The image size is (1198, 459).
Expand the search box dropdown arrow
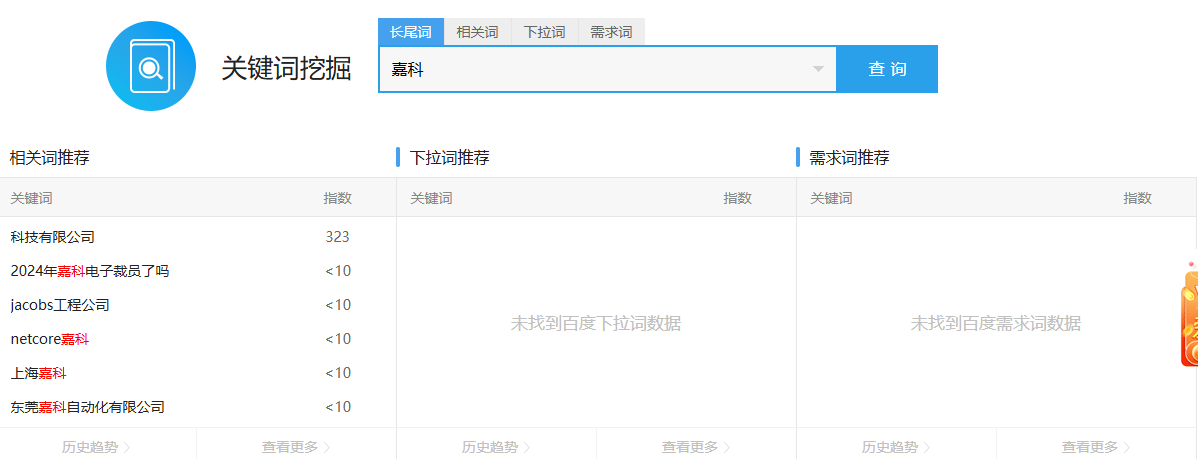[818, 69]
